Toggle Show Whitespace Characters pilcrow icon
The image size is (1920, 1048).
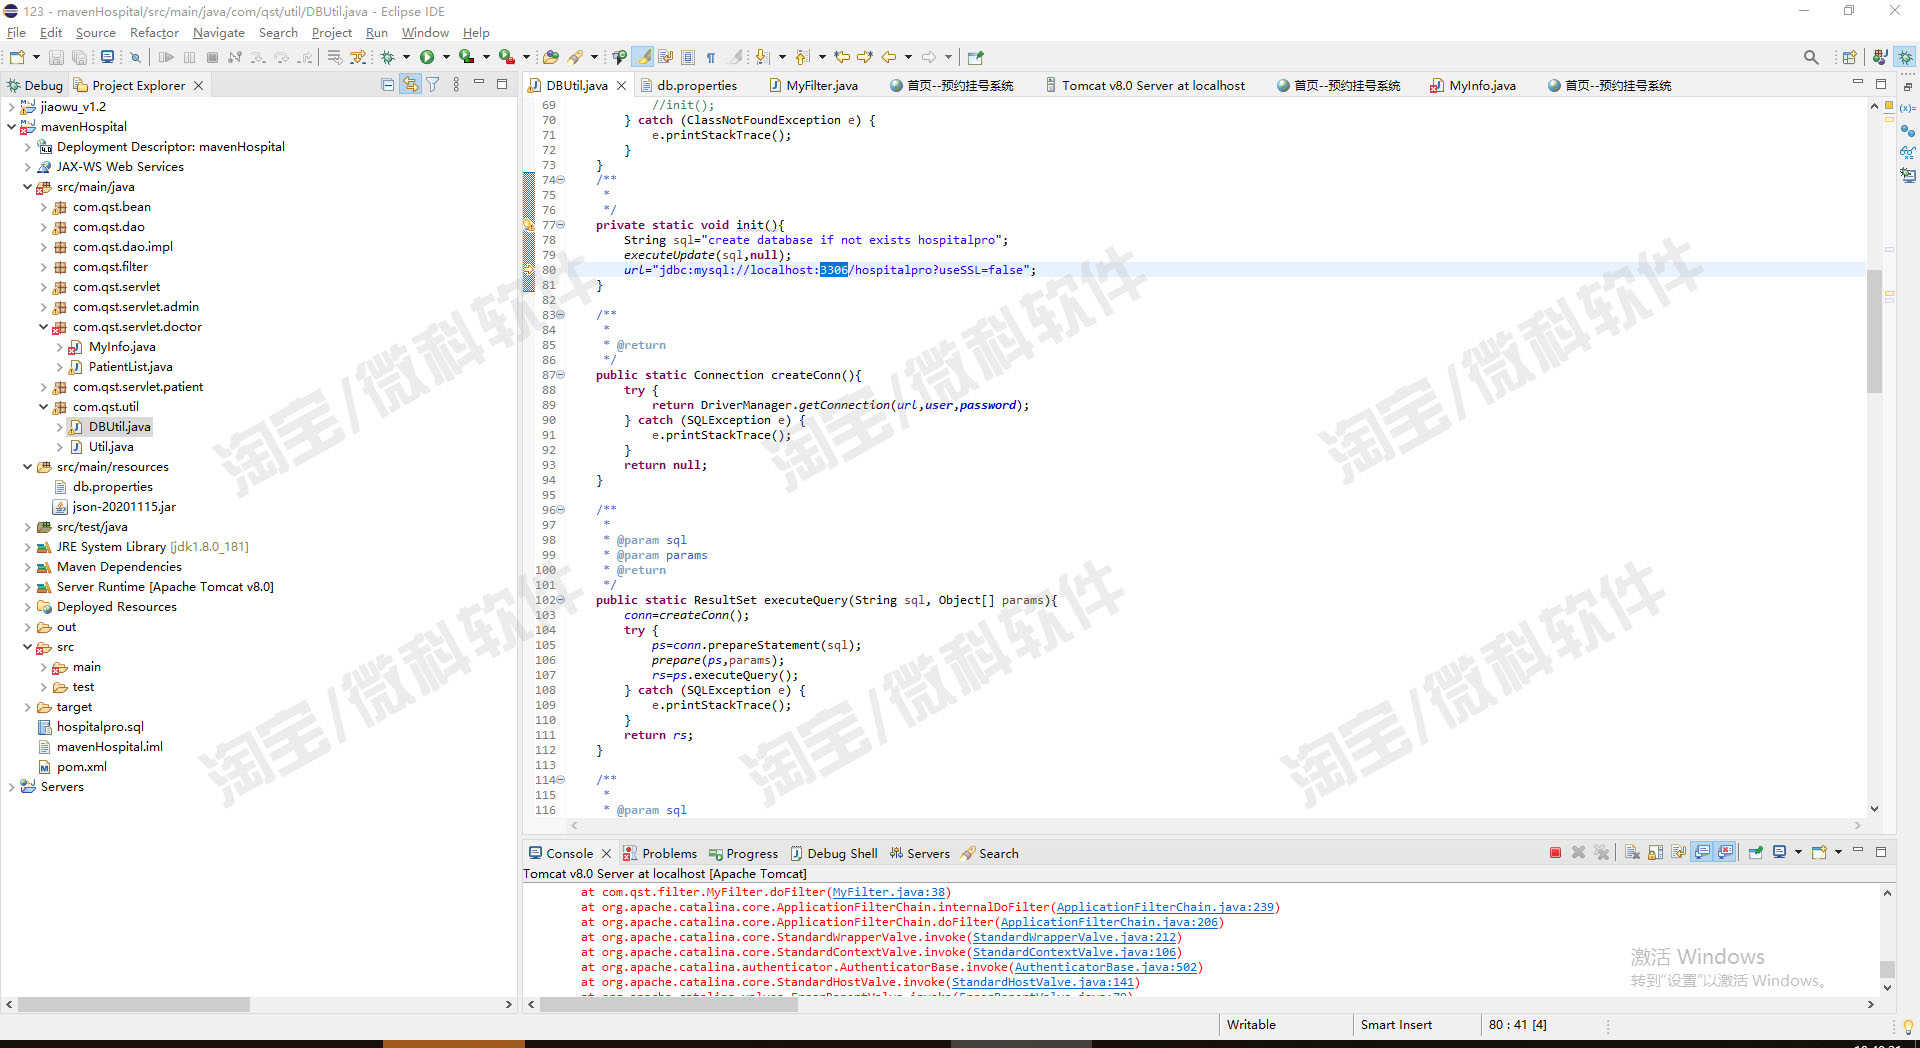tap(710, 57)
